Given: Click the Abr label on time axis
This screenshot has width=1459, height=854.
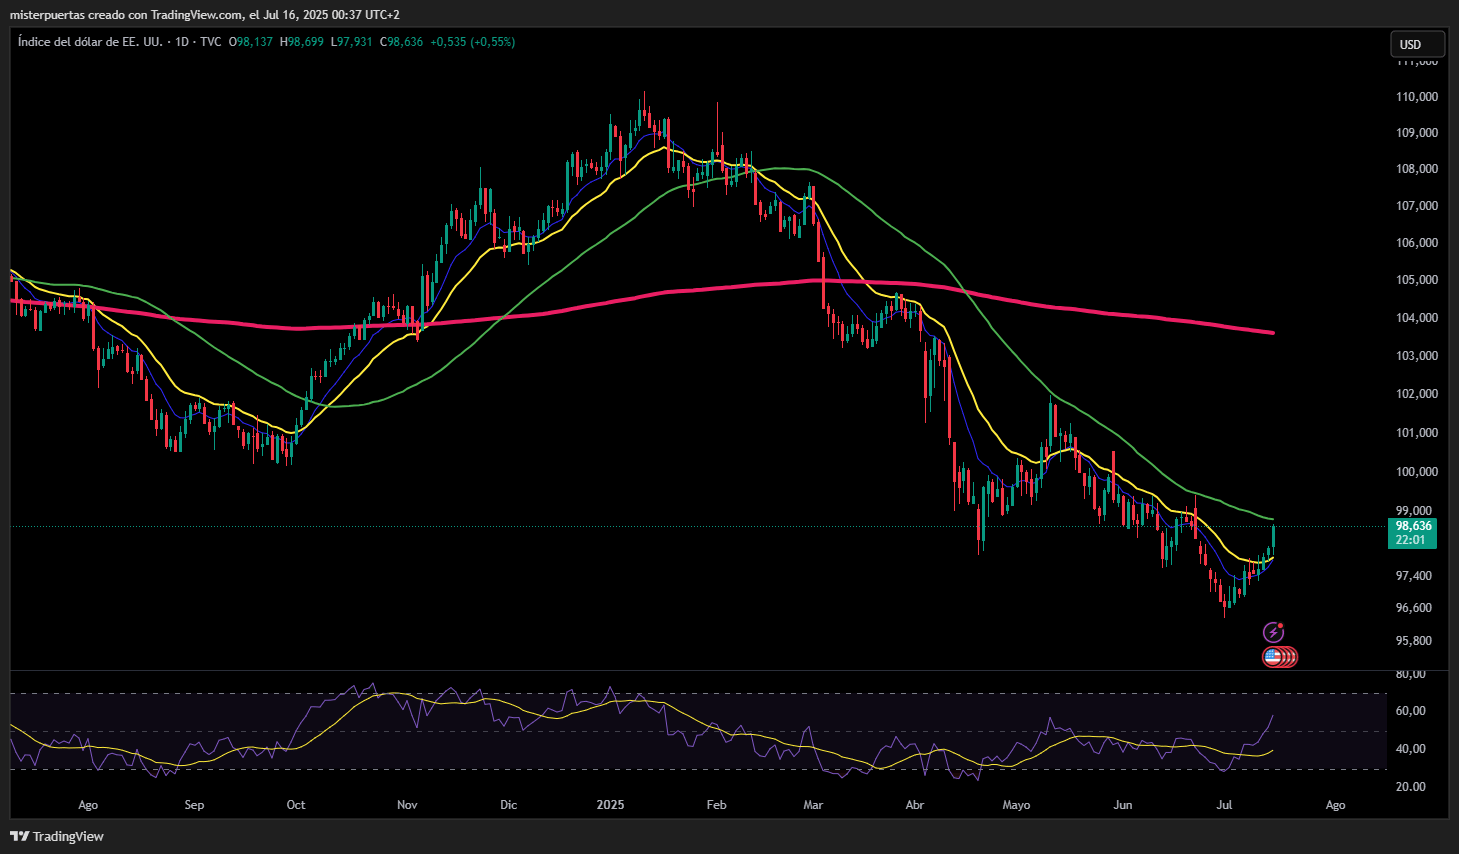Looking at the screenshot, I should (x=914, y=805).
